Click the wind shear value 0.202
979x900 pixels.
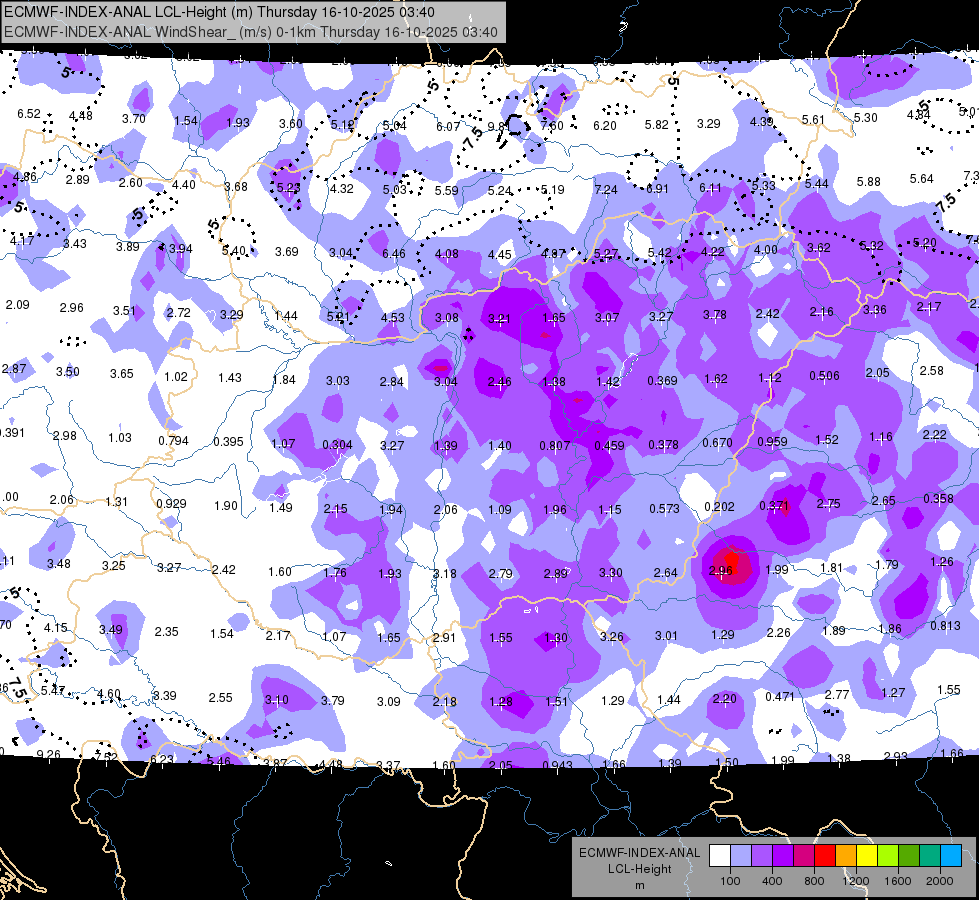point(719,507)
